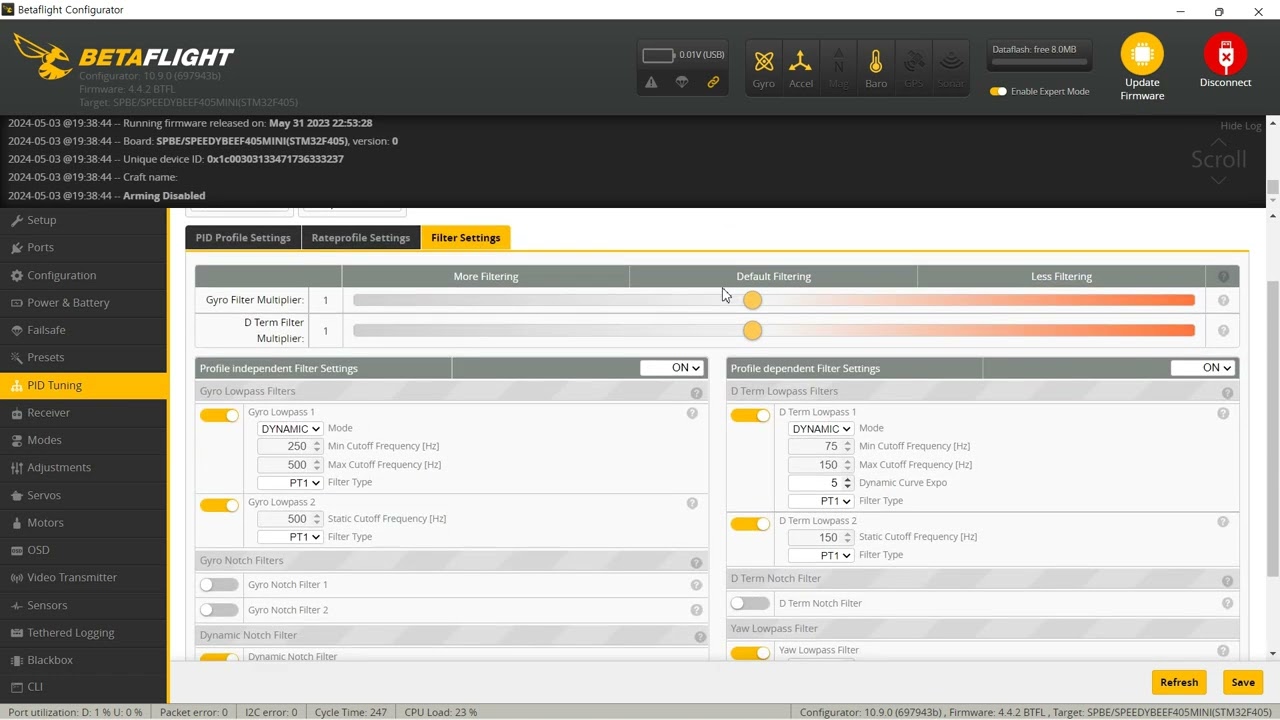
Task: Open the Failsafe sidebar tab
Action: 84,330
